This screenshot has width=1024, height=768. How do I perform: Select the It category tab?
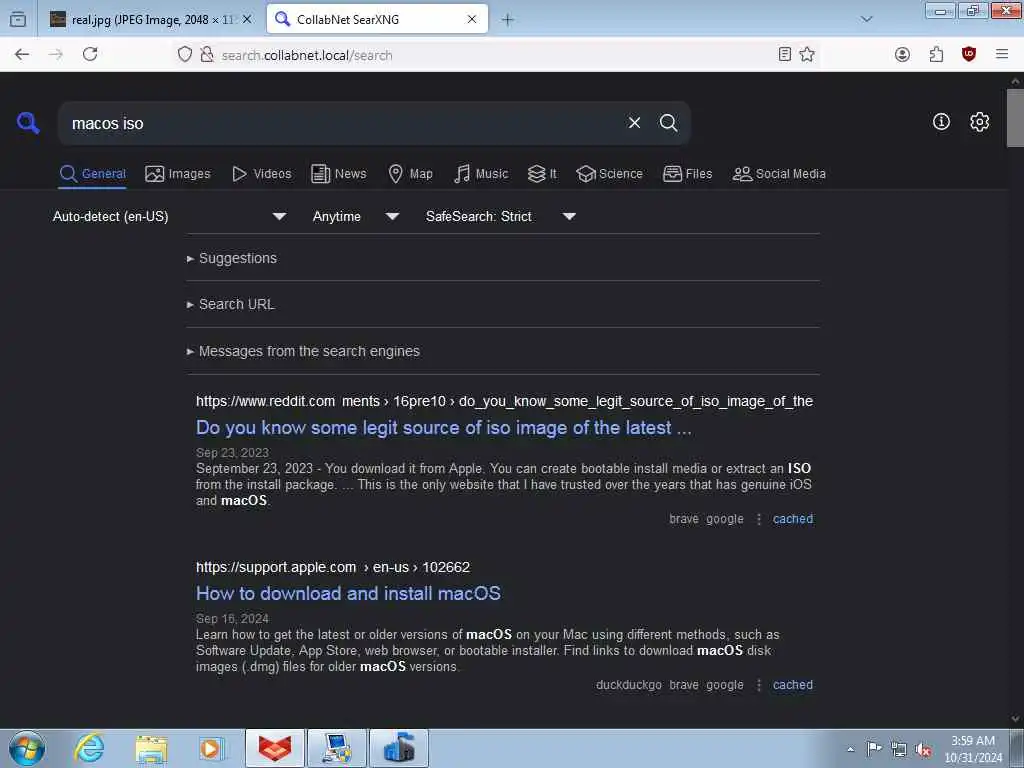pos(542,174)
